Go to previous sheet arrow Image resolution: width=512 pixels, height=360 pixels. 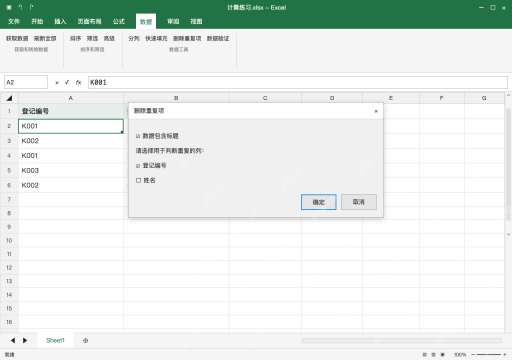click(x=13, y=340)
